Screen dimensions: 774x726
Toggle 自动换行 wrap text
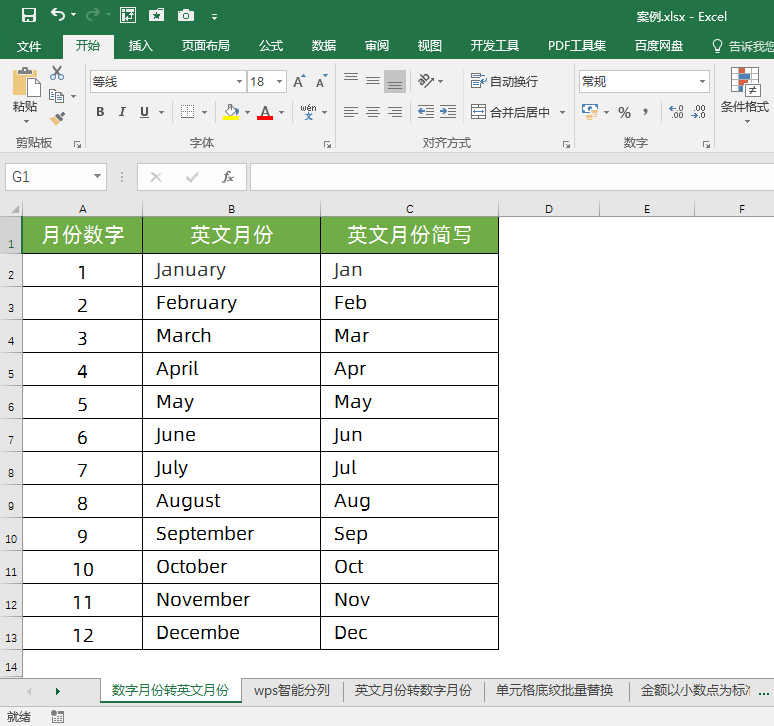504,81
